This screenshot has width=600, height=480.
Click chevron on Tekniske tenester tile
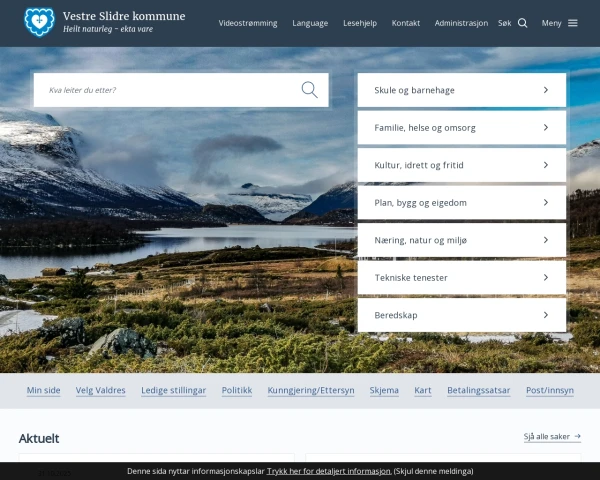point(545,277)
